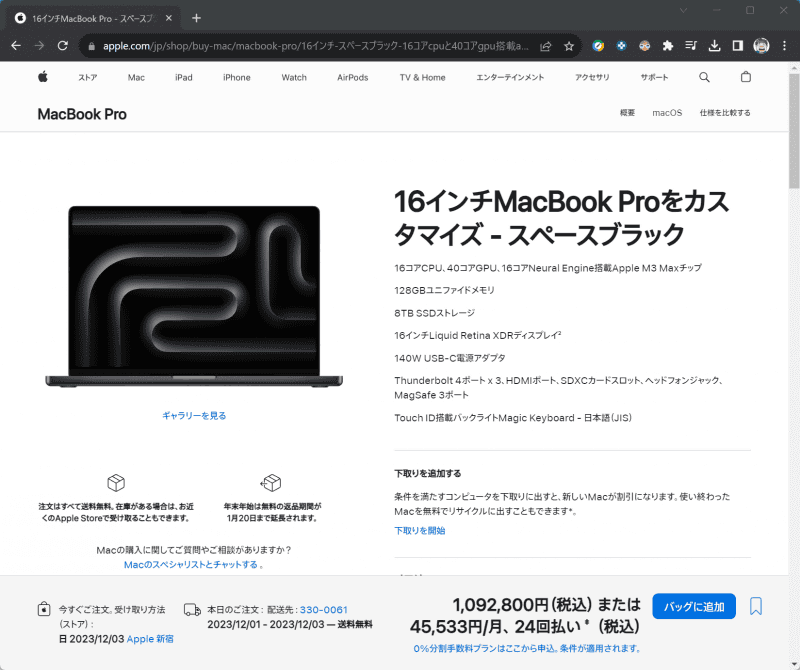Screen dimensions: 800x670
Task: Open the Apple site search
Action: click(x=704, y=76)
